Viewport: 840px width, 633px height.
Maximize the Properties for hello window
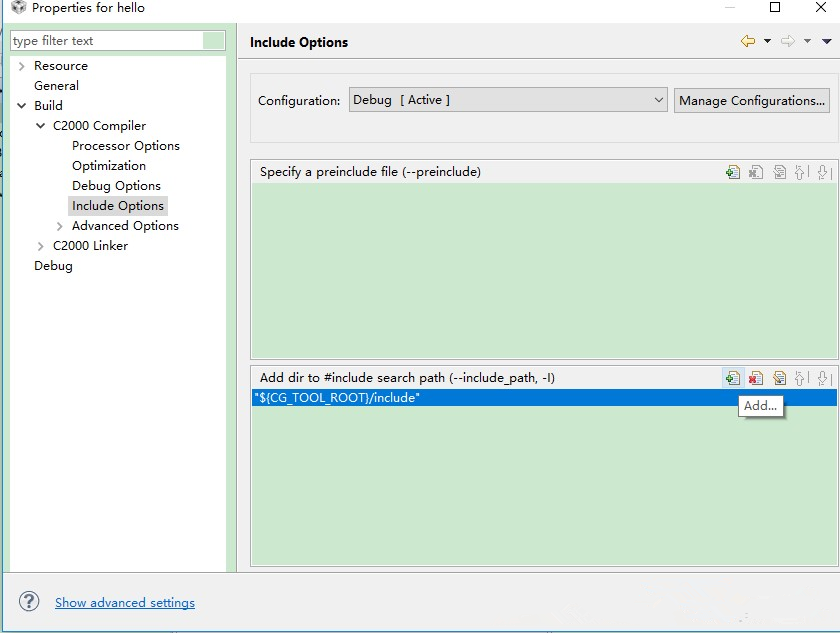pos(775,7)
